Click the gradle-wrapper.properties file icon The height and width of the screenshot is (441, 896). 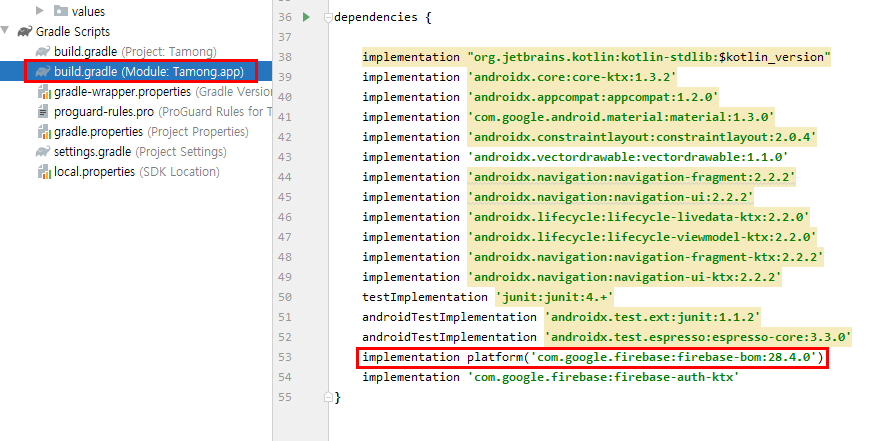(43, 91)
